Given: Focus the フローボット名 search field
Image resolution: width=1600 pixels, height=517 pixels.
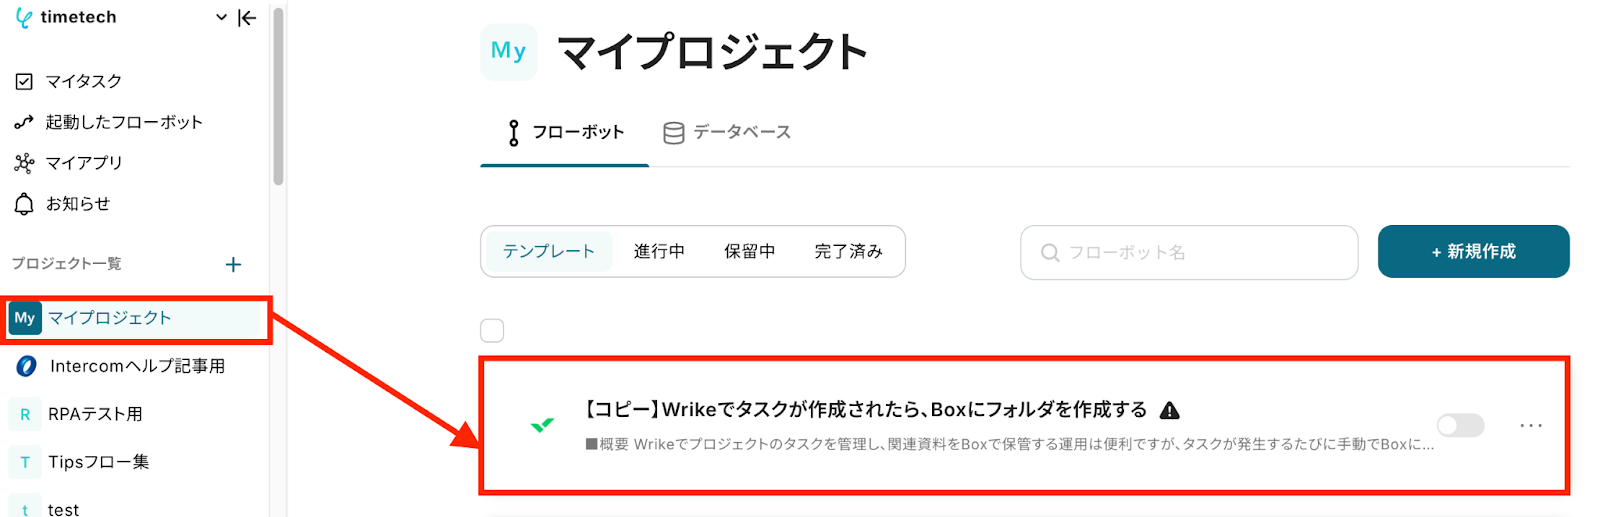Looking at the screenshot, I should 1189,252.
